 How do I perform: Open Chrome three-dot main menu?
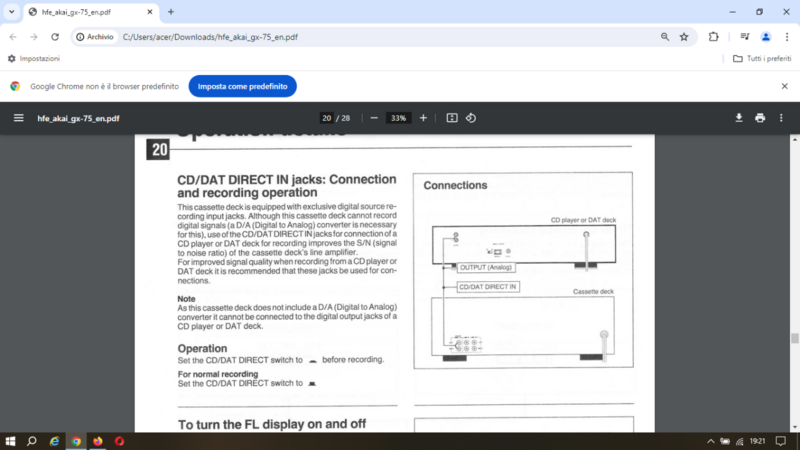[x=785, y=36]
